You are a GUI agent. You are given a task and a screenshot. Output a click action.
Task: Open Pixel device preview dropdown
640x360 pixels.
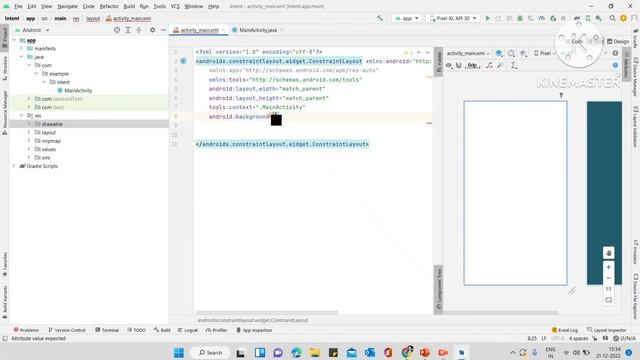tap(545, 53)
